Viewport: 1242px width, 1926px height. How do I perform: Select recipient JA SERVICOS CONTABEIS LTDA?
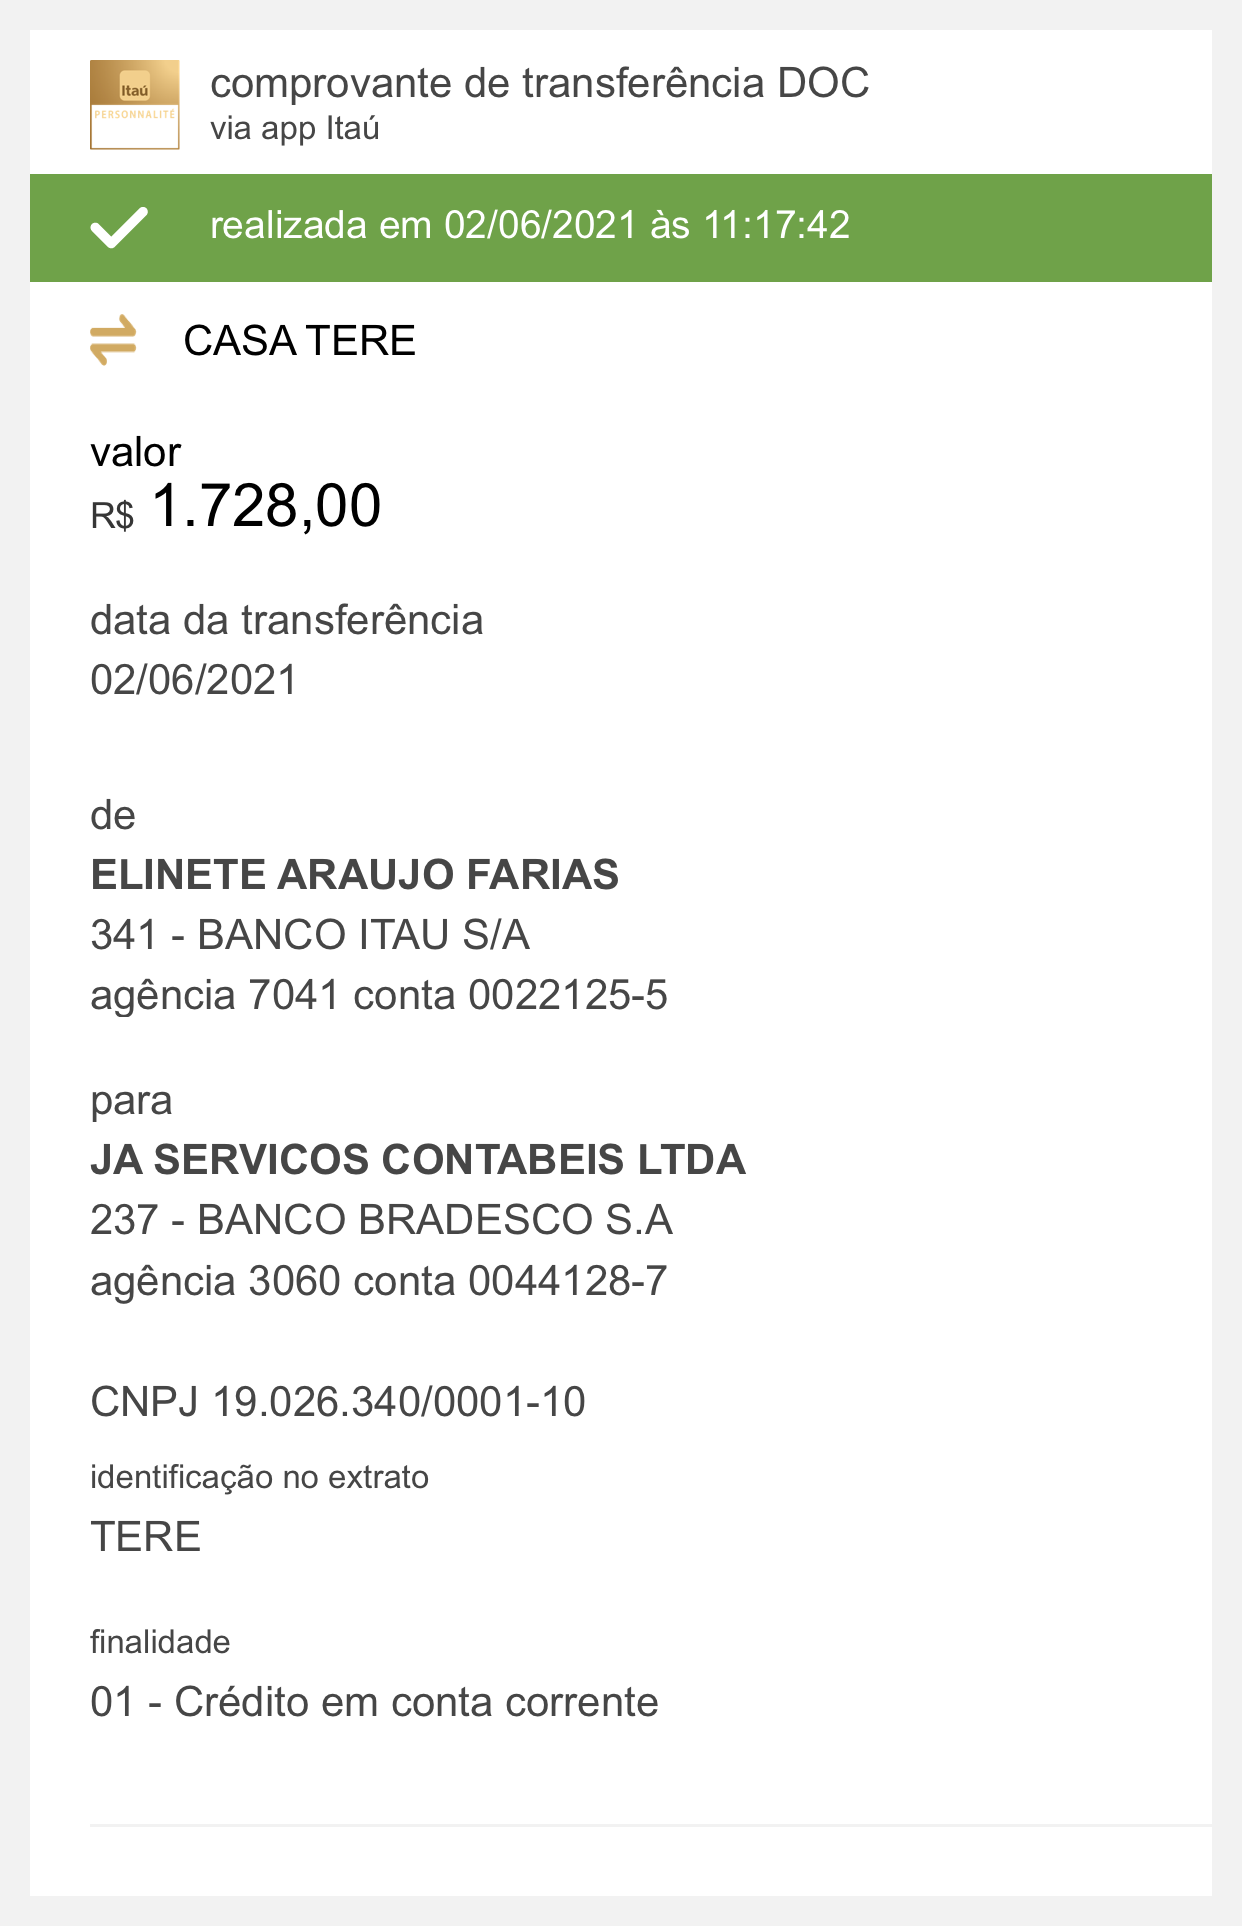point(418,1160)
